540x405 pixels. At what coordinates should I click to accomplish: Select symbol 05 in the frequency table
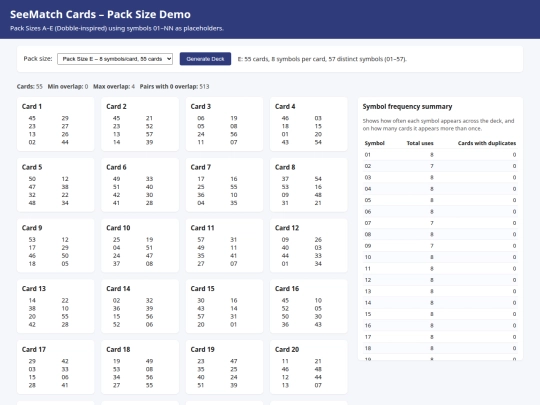point(440,200)
